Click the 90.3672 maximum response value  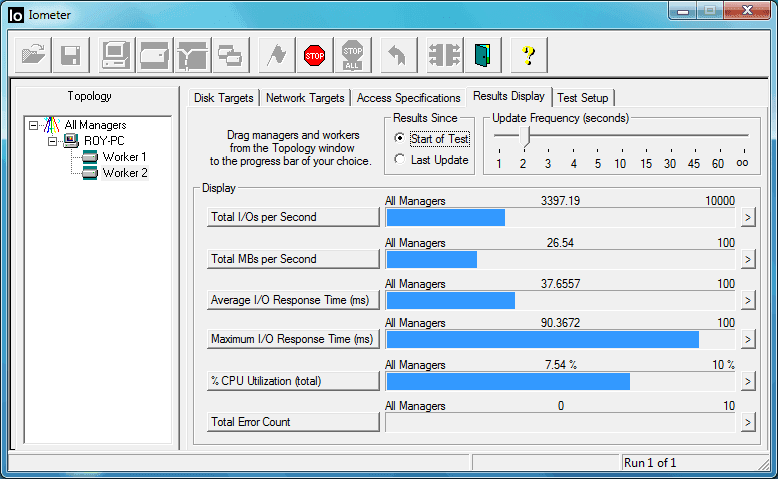pos(560,323)
